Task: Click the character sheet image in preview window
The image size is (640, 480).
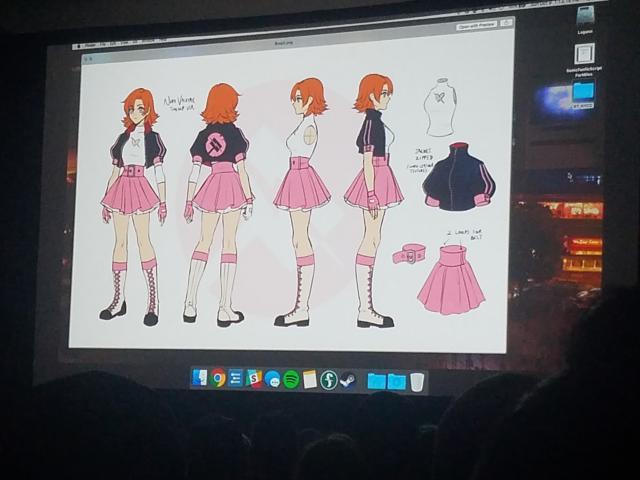Action: click(290, 200)
